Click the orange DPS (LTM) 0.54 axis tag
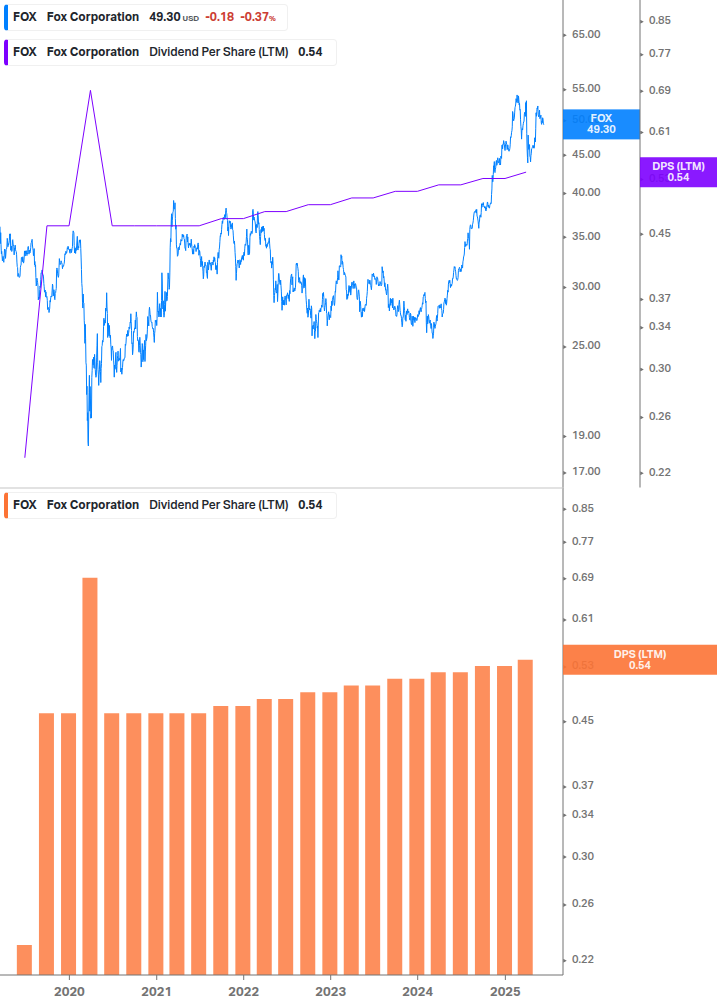The height and width of the screenshot is (1005, 717). (x=639, y=660)
